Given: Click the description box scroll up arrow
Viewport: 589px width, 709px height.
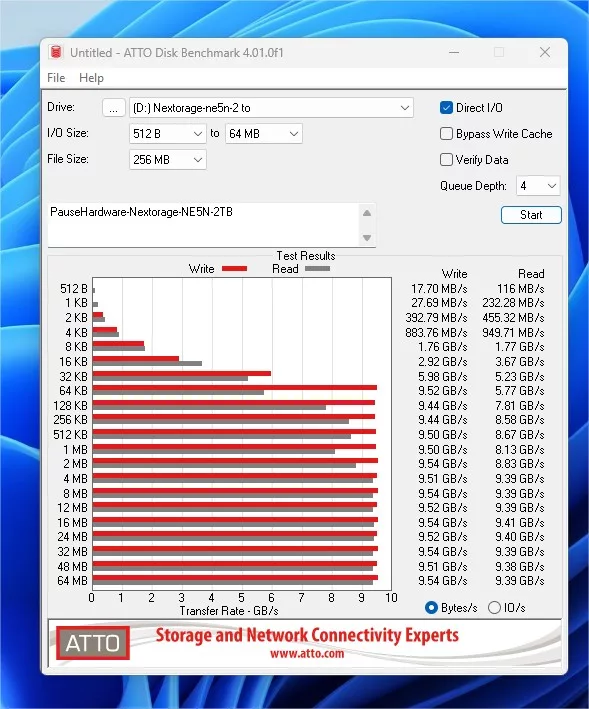Looking at the screenshot, I should click(x=367, y=213).
